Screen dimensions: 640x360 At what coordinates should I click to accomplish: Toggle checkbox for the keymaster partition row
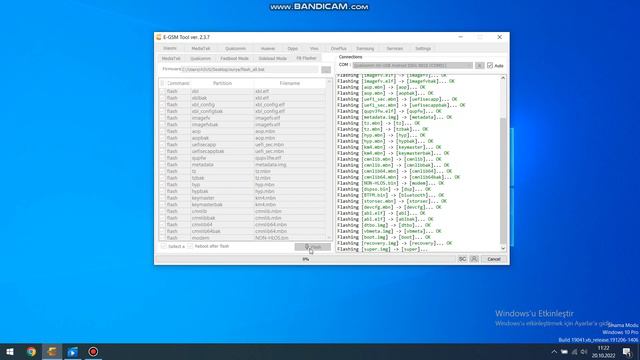pos(162,198)
